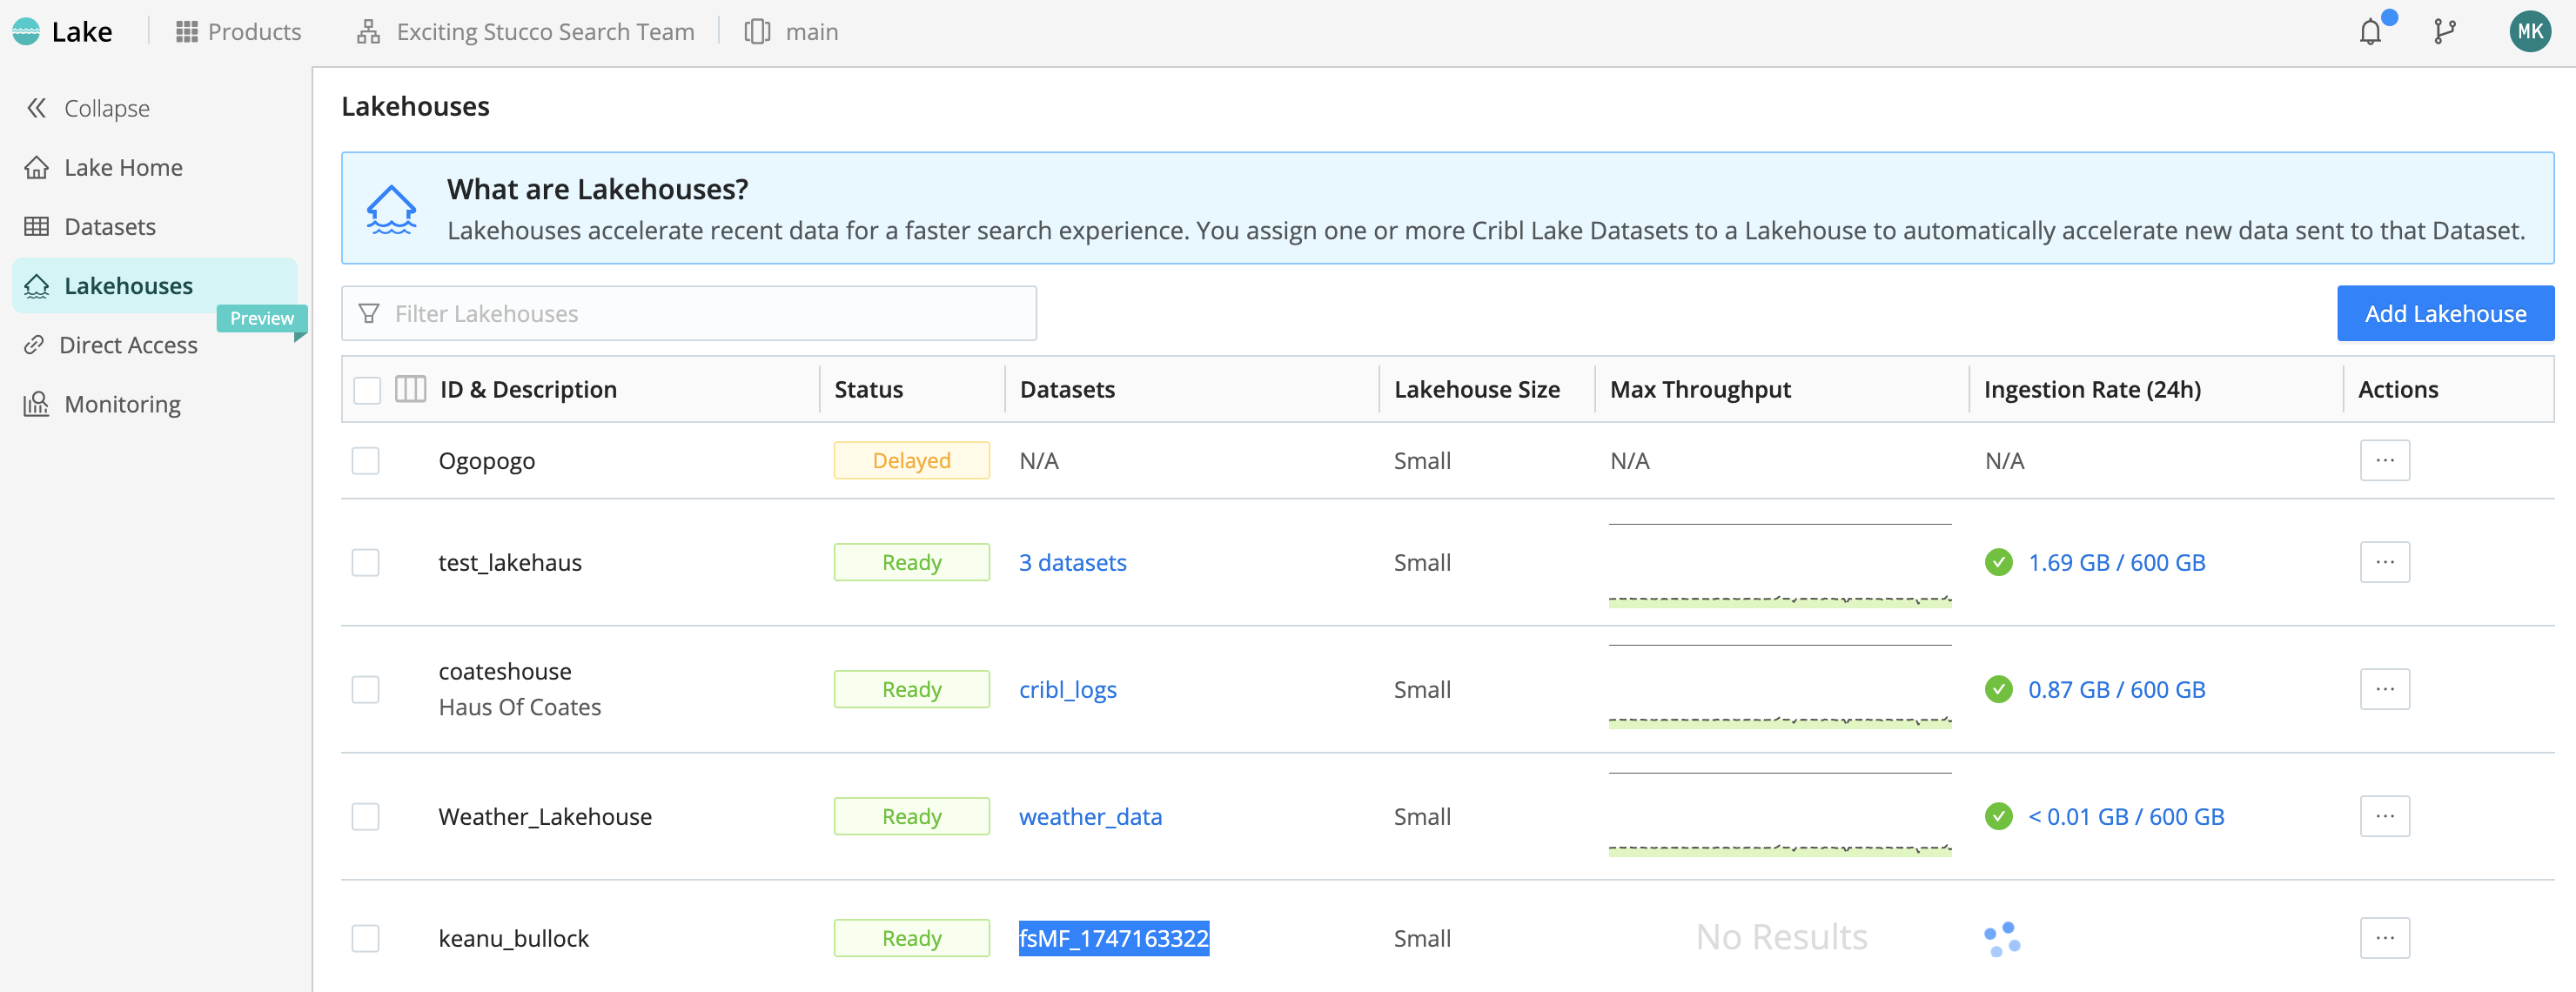Switch to Lake Home in the sidebar
This screenshot has height=992, width=2576.
pos(122,167)
